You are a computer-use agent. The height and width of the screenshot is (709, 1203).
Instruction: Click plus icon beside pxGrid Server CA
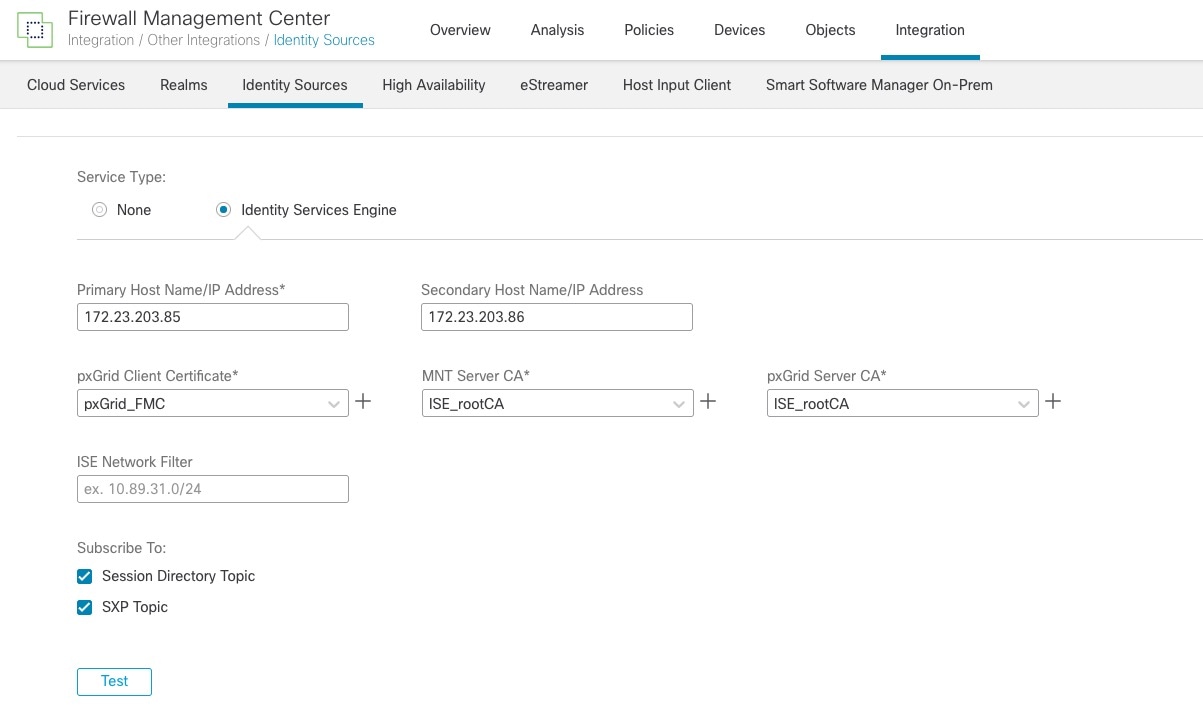[x=1052, y=402]
